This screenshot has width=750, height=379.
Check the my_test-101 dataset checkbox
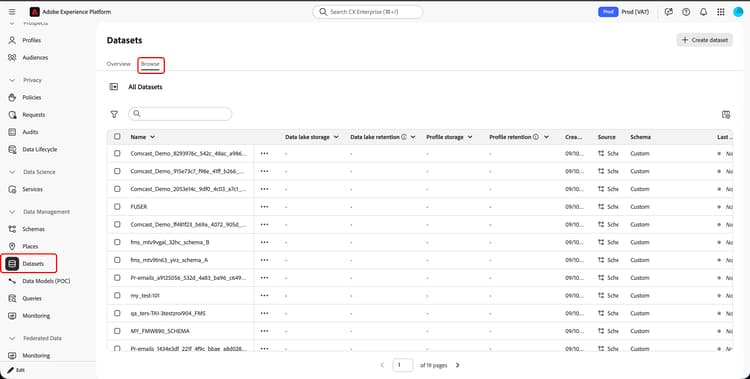117,295
